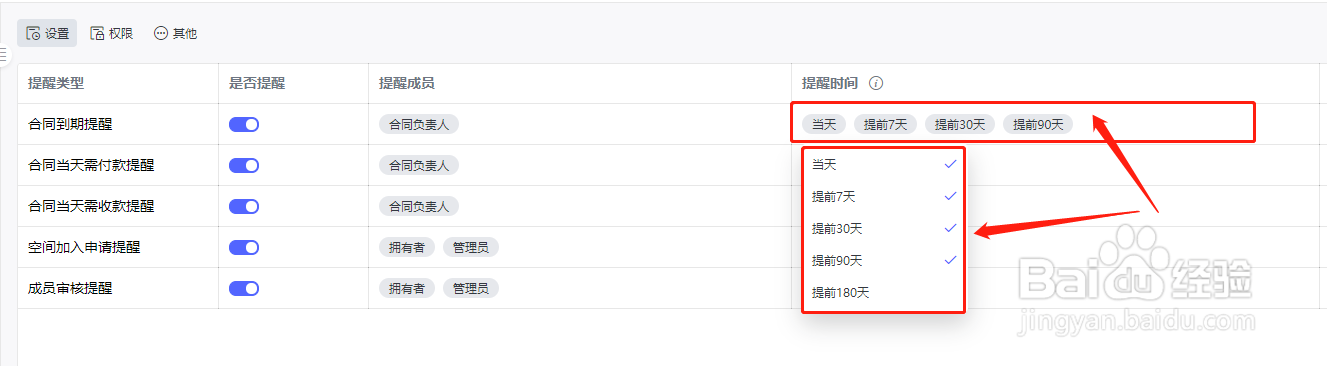This screenshot has height=366, width=1327.
Task: Toggle the 合同到期提醒 reminder switch
Action: point(244,124)
